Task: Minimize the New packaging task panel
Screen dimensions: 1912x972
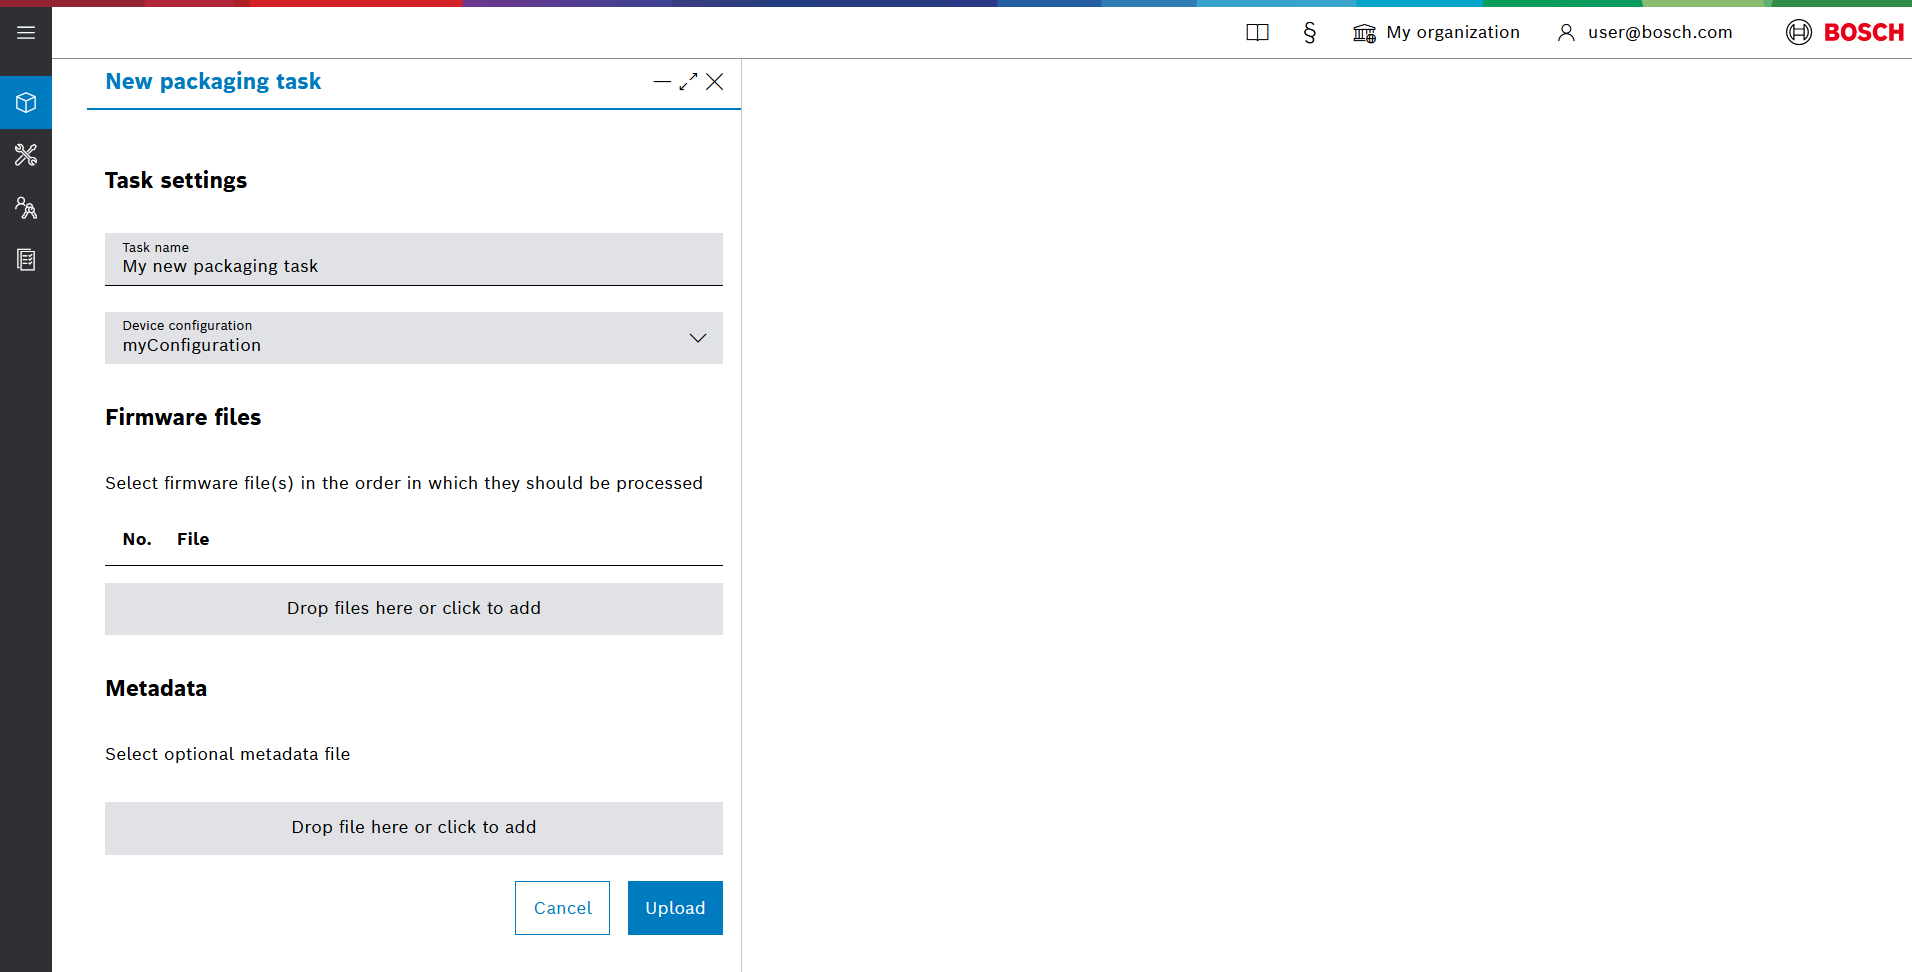Action: pyautogui.click(x=661, y=82)
